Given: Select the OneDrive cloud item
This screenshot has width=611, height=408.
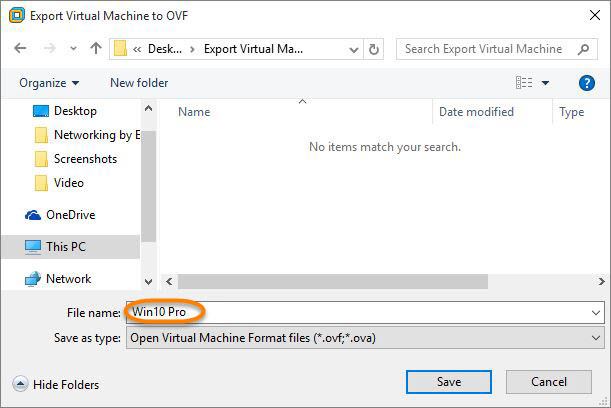Looking at the screenshot, I should pos(69,215).
